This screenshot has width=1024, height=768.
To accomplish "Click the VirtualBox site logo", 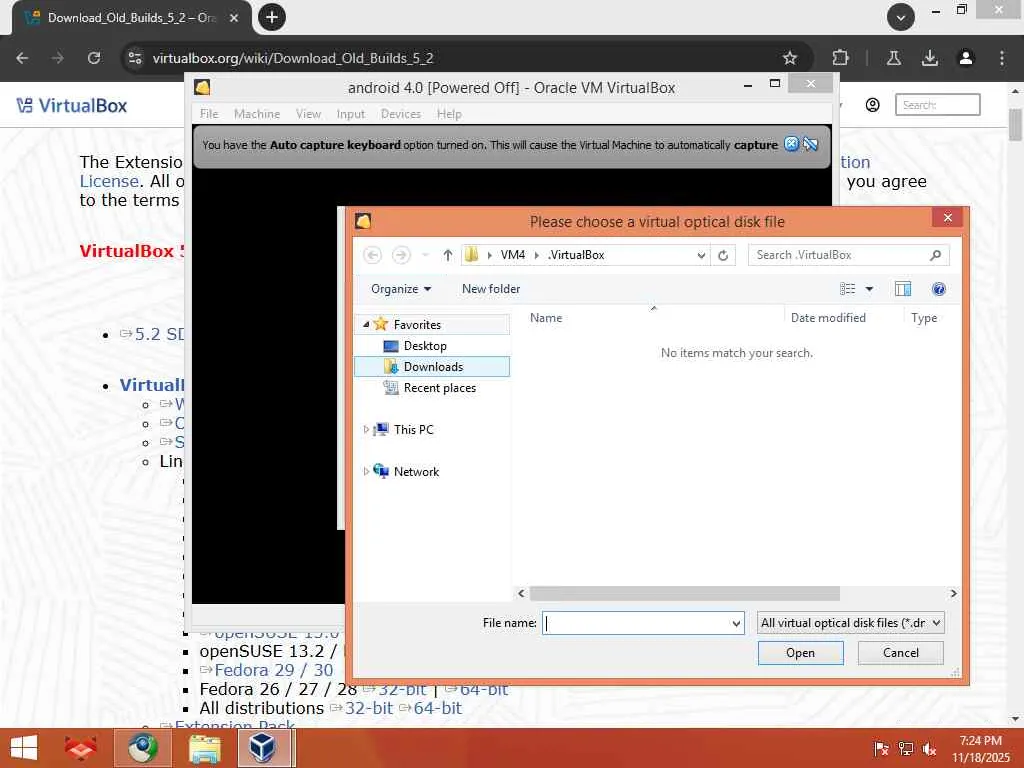I will point(72,106).
